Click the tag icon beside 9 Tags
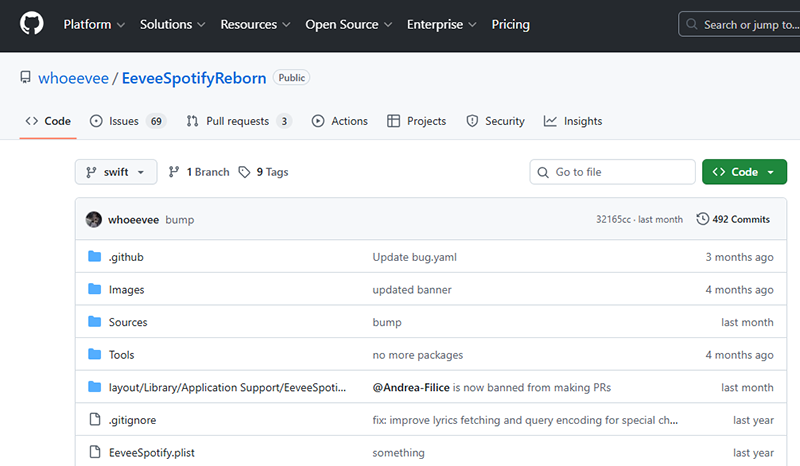 coord(244,172)
